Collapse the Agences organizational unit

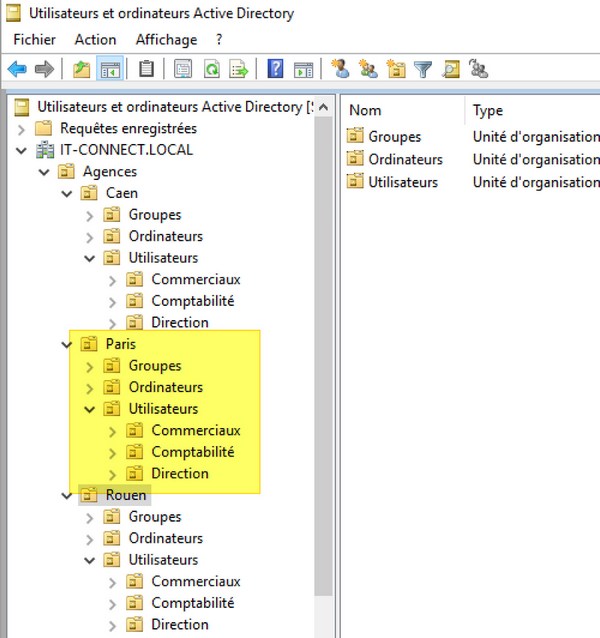point(45,172)
